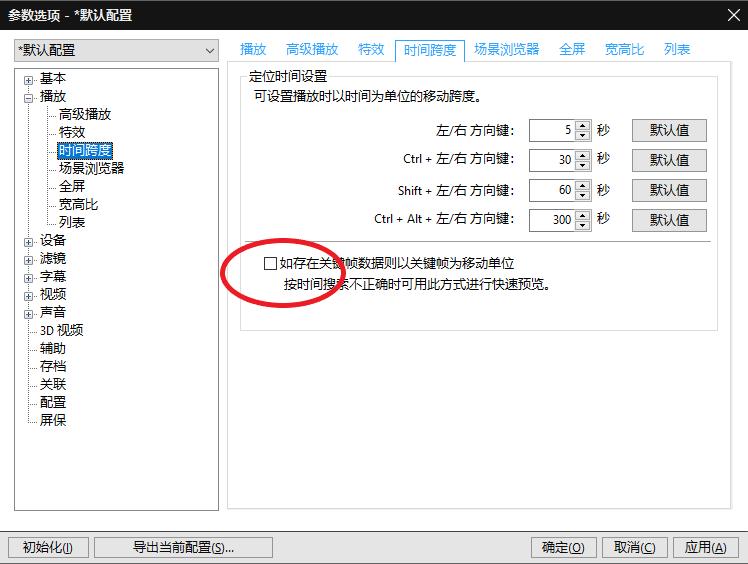Select 宽高比 in the tree
748x564 pixels.
pos(78,204)
